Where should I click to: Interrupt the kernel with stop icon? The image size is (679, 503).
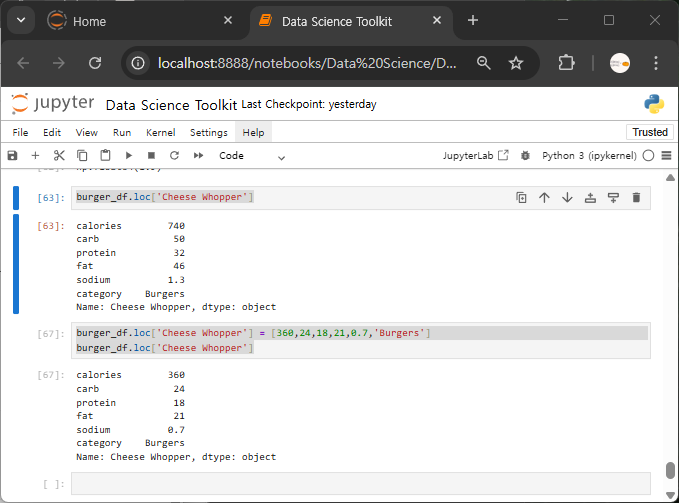[151, 155]
